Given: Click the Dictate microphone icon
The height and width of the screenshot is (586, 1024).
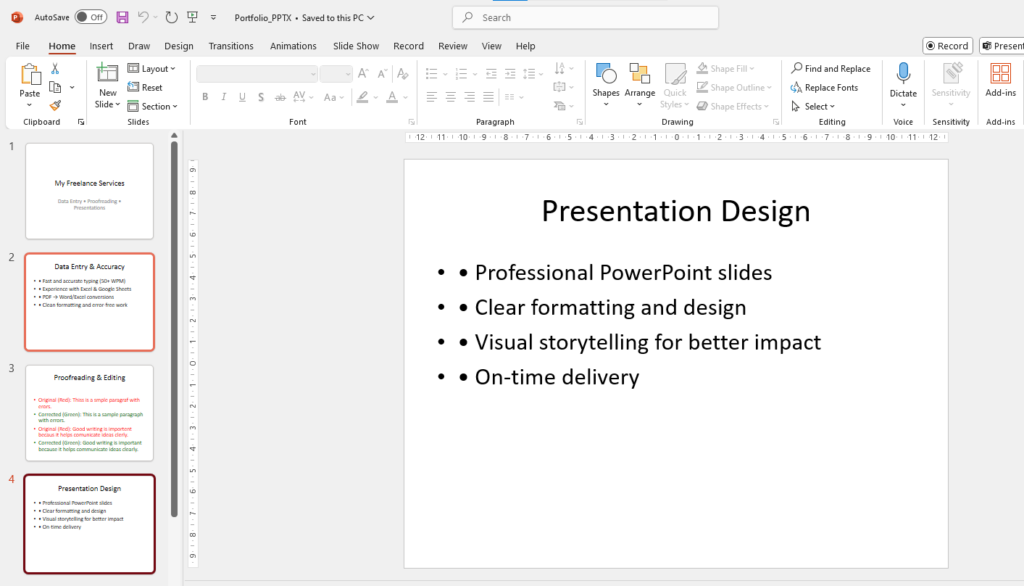Looking at the screenshot, I should click(x=903, y=74).
